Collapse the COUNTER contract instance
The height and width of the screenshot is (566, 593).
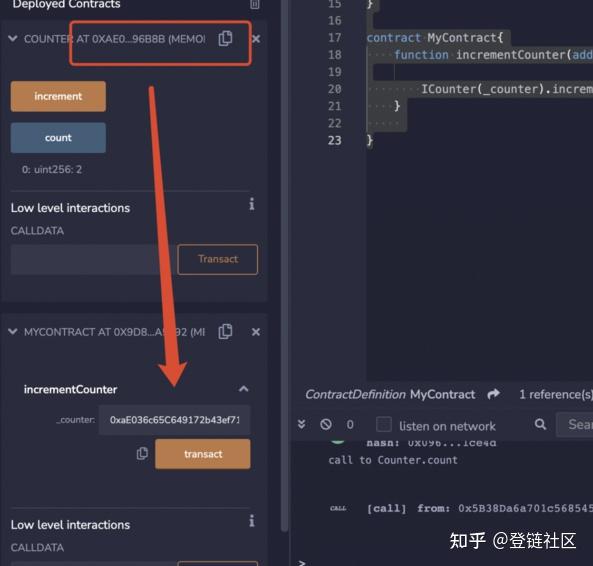[x=13, y=39]
